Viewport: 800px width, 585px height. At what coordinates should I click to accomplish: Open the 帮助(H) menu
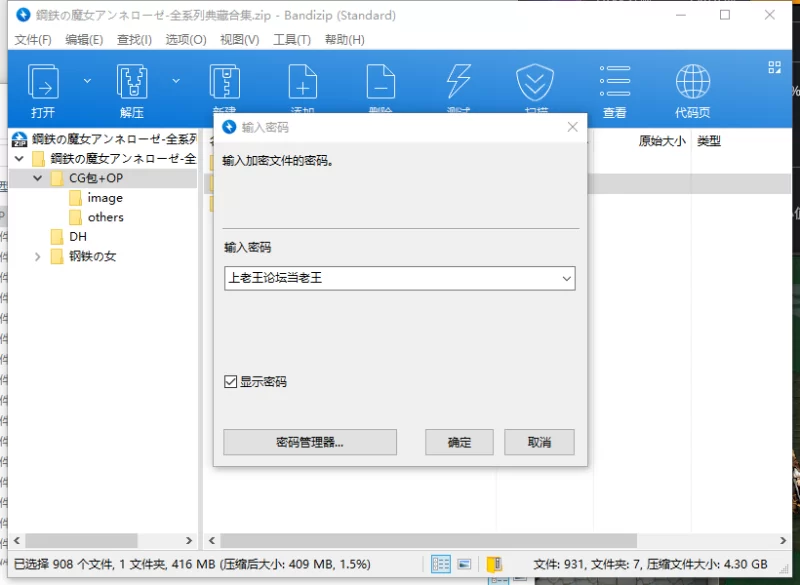(x=344, y=40)
